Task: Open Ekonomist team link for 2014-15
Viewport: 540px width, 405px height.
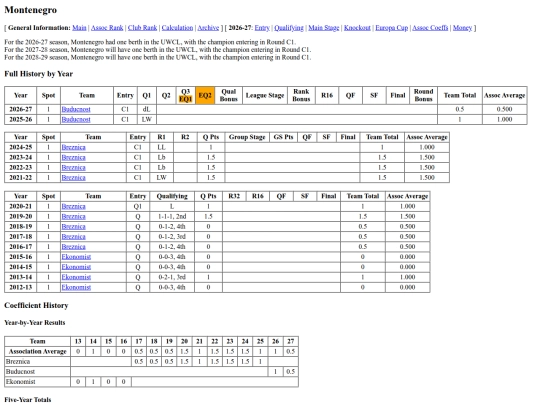Action: click(76, 267)
